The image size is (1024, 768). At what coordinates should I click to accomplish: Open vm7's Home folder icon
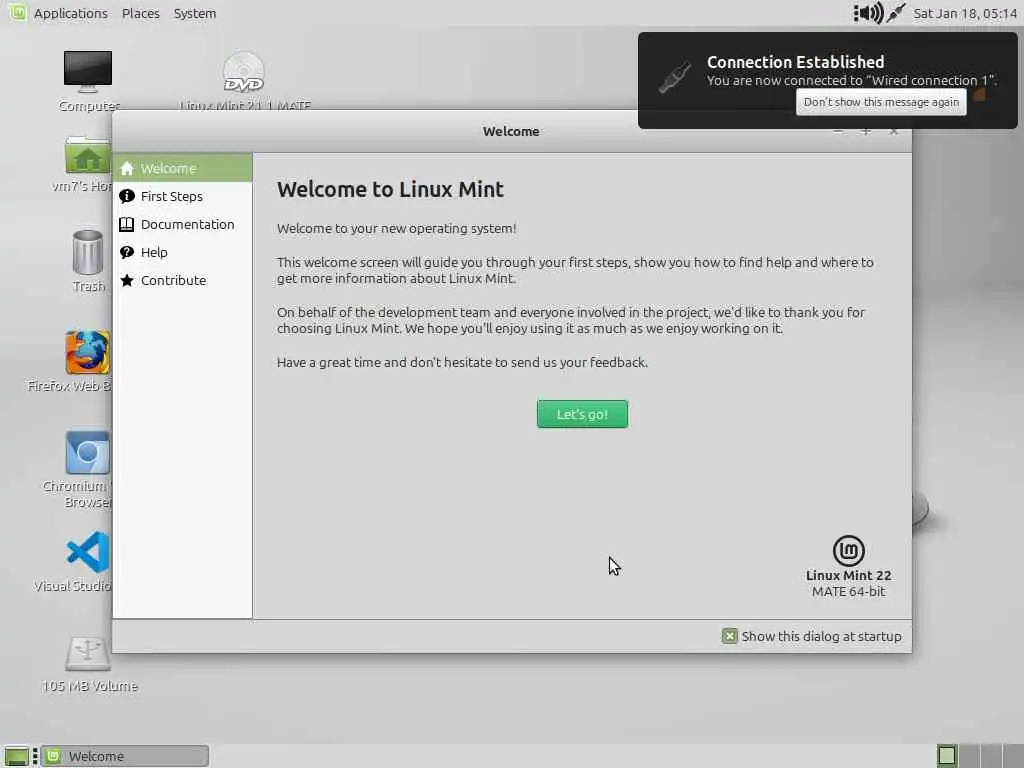click(x=88, y=155)
